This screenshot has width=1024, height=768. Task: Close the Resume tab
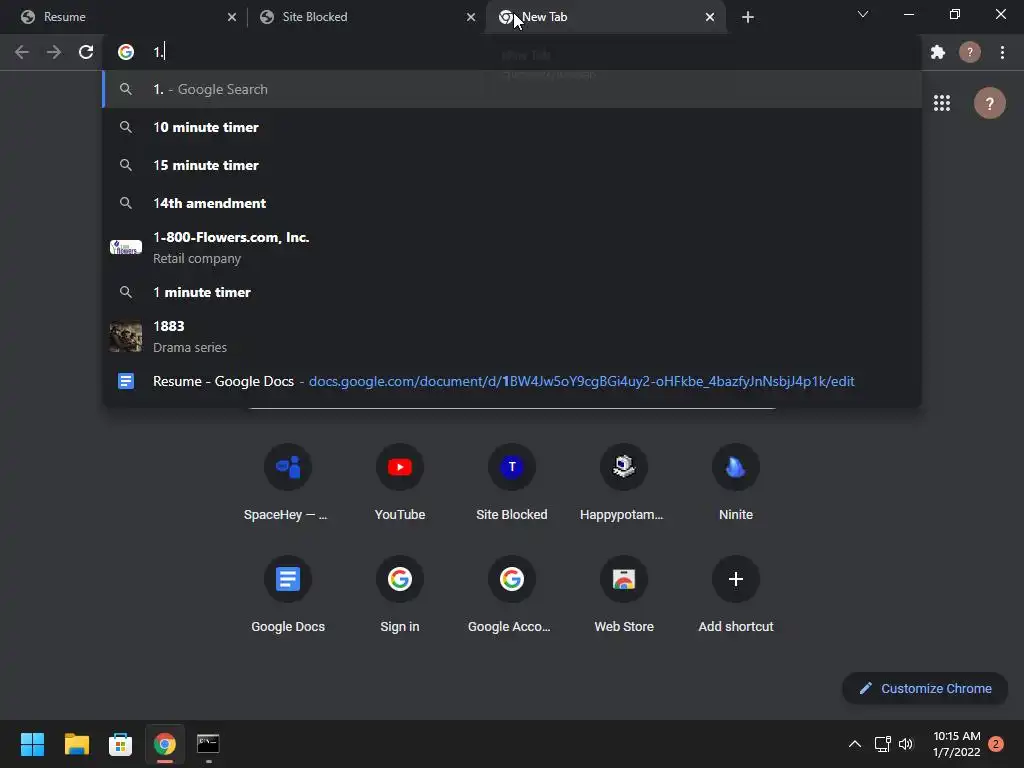coord(232,17)
